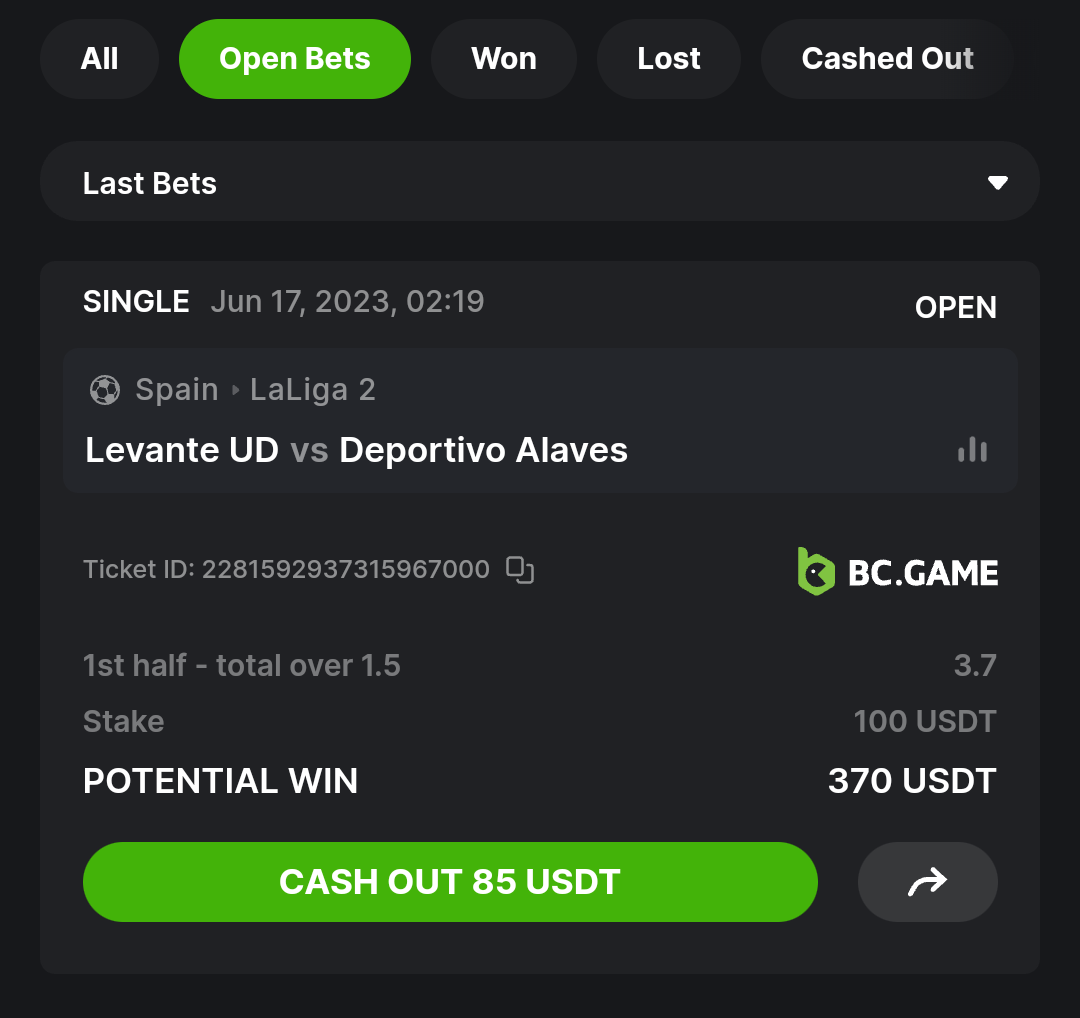Click the share arrow button
The height and width of the screenshot is (1018, 1080).
click(928, 882)
